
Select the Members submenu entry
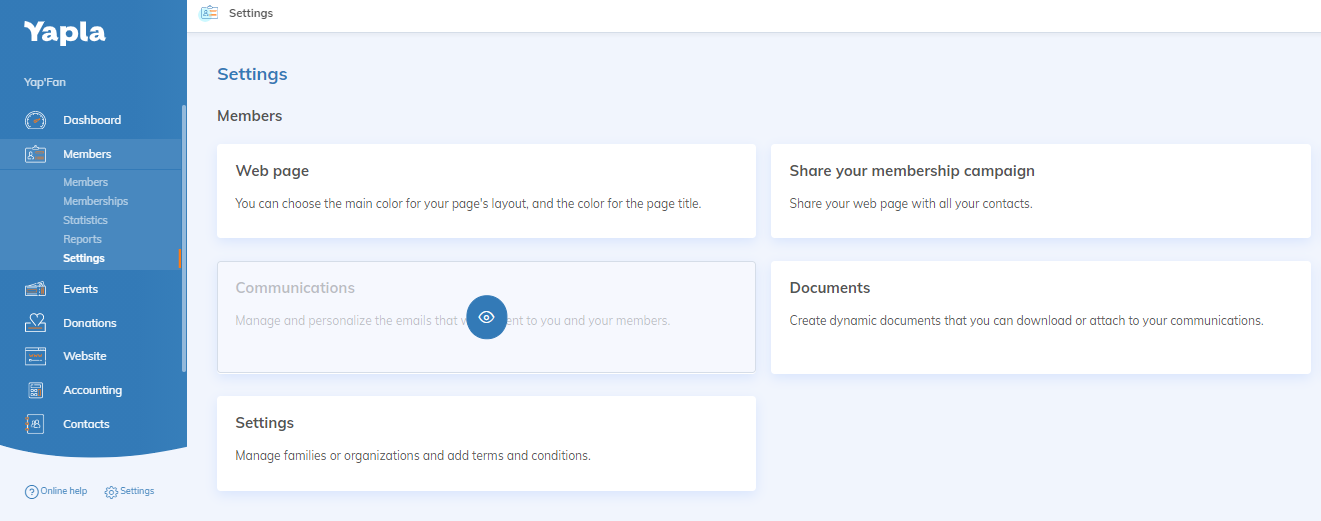point(85,182)
